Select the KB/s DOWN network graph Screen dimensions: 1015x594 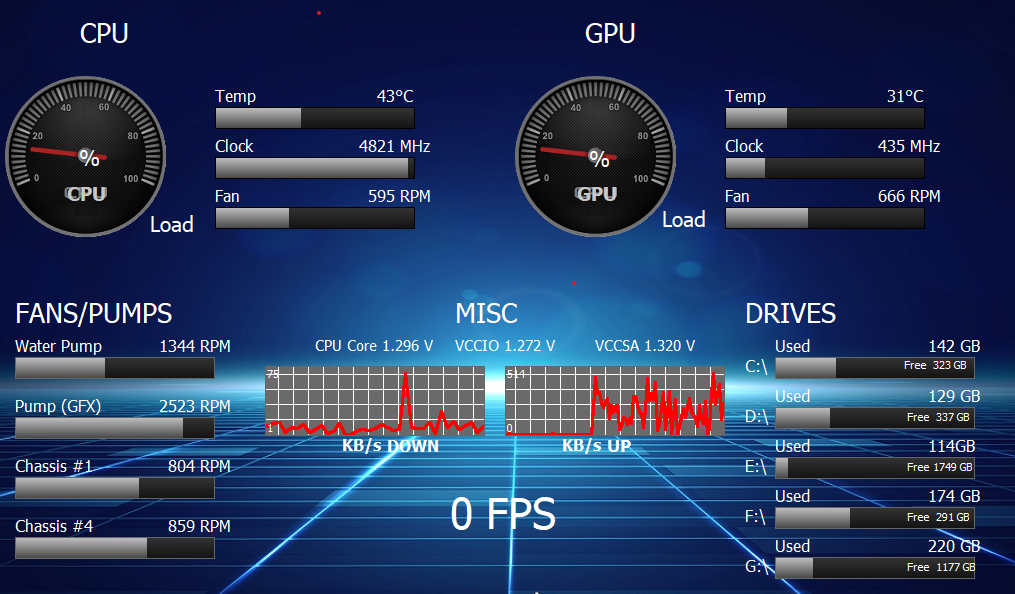375,400
